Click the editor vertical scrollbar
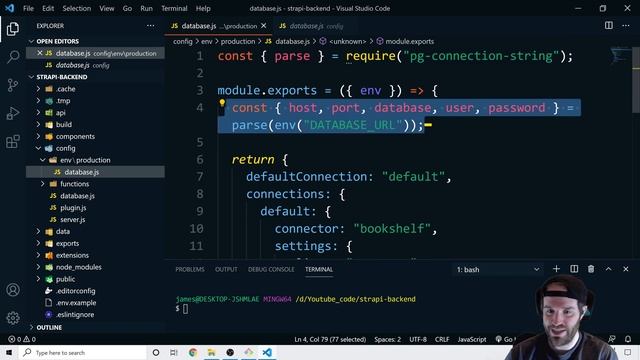The height and width of the screenshot is (360, 640). point(636,80)
